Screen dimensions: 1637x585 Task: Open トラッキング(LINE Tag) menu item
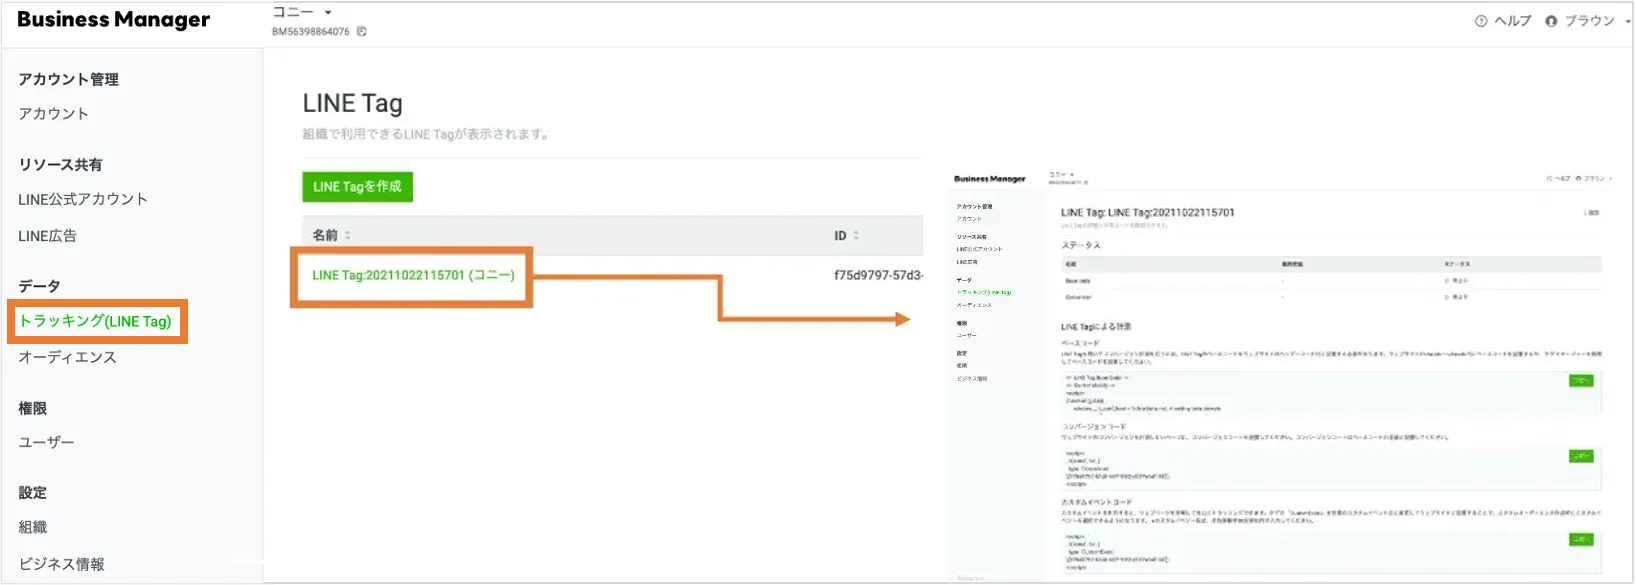96,321
